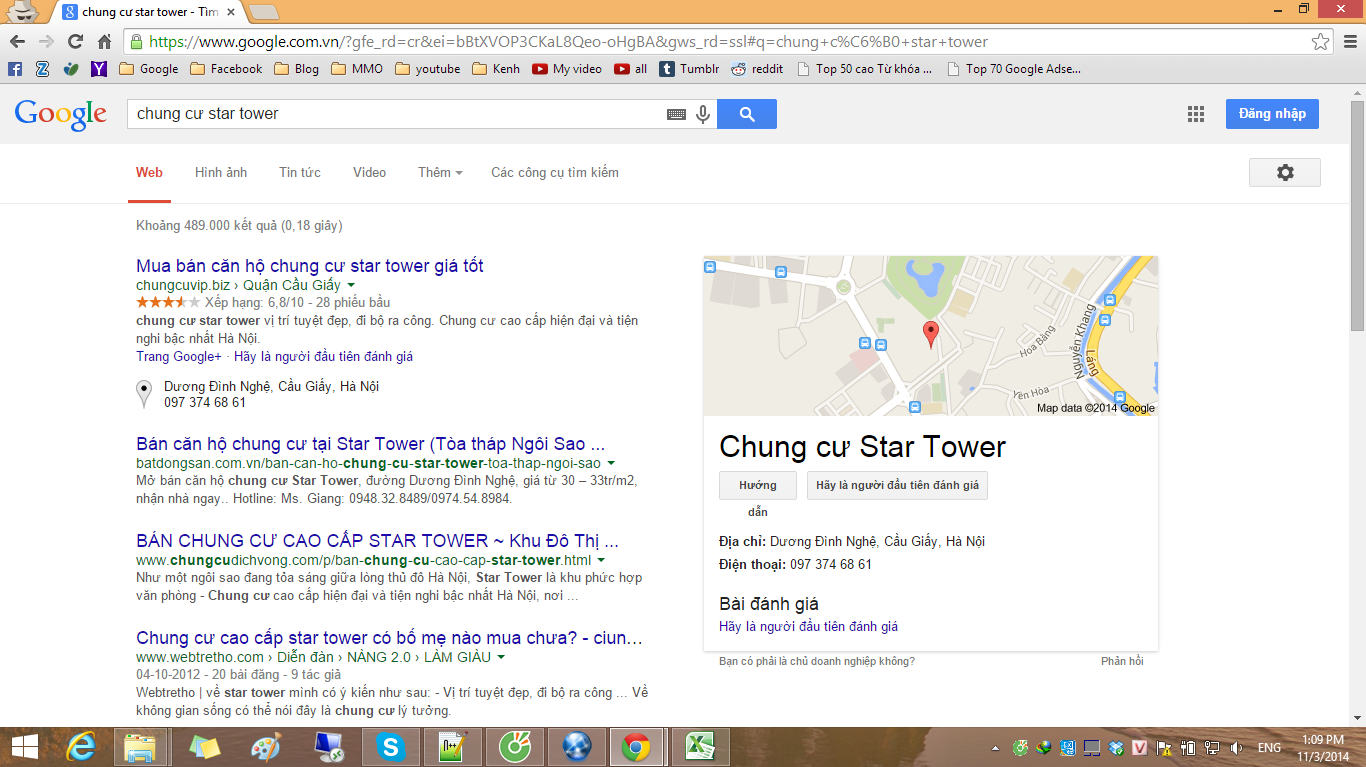Open 'BÁN CHUNG CƯ CAO CẤP STAR TOWER' result

pyautogui.click(x=378, y=540)
